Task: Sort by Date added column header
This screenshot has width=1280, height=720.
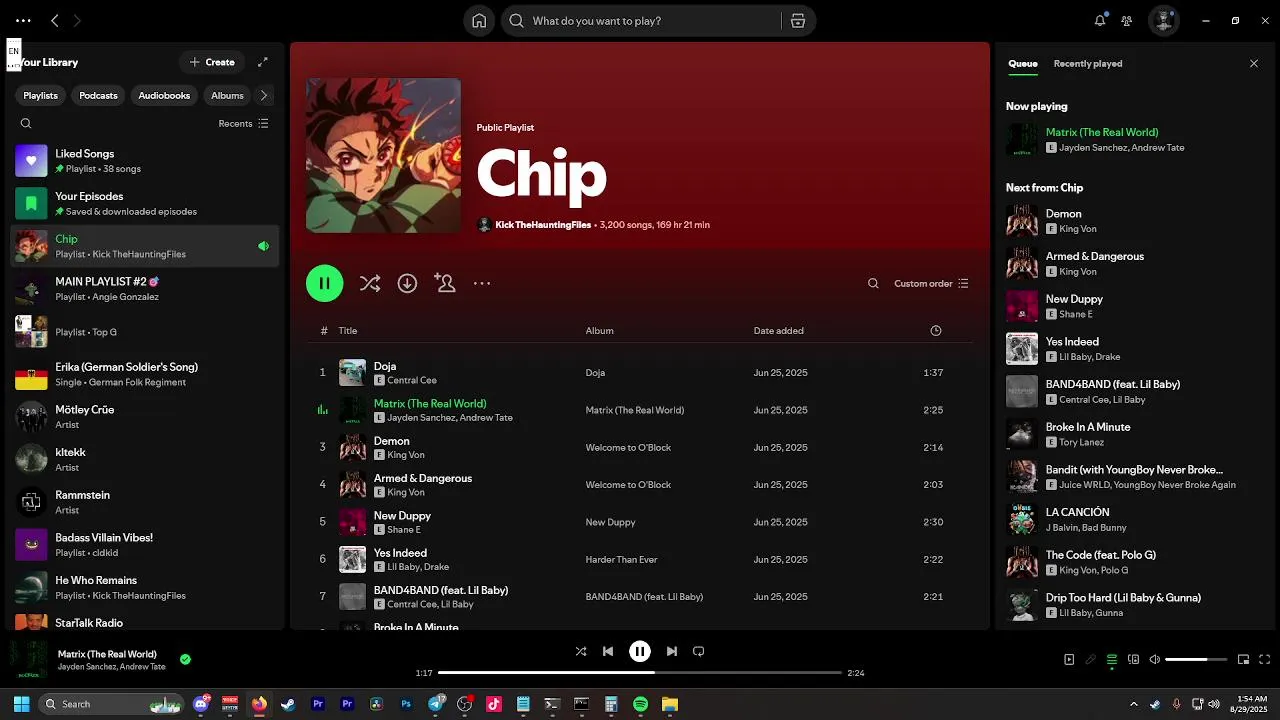Action: coord(778,331)
